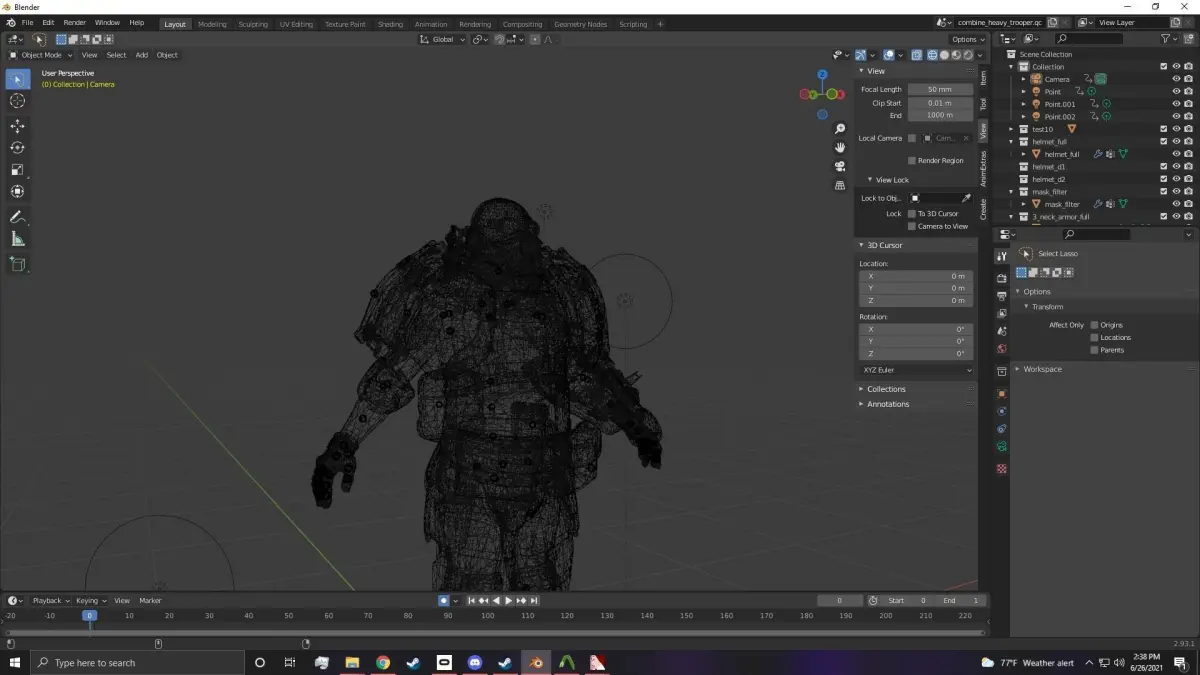Open World properties tab
Screen dimensions: 1200x675
coord(1002,349)
